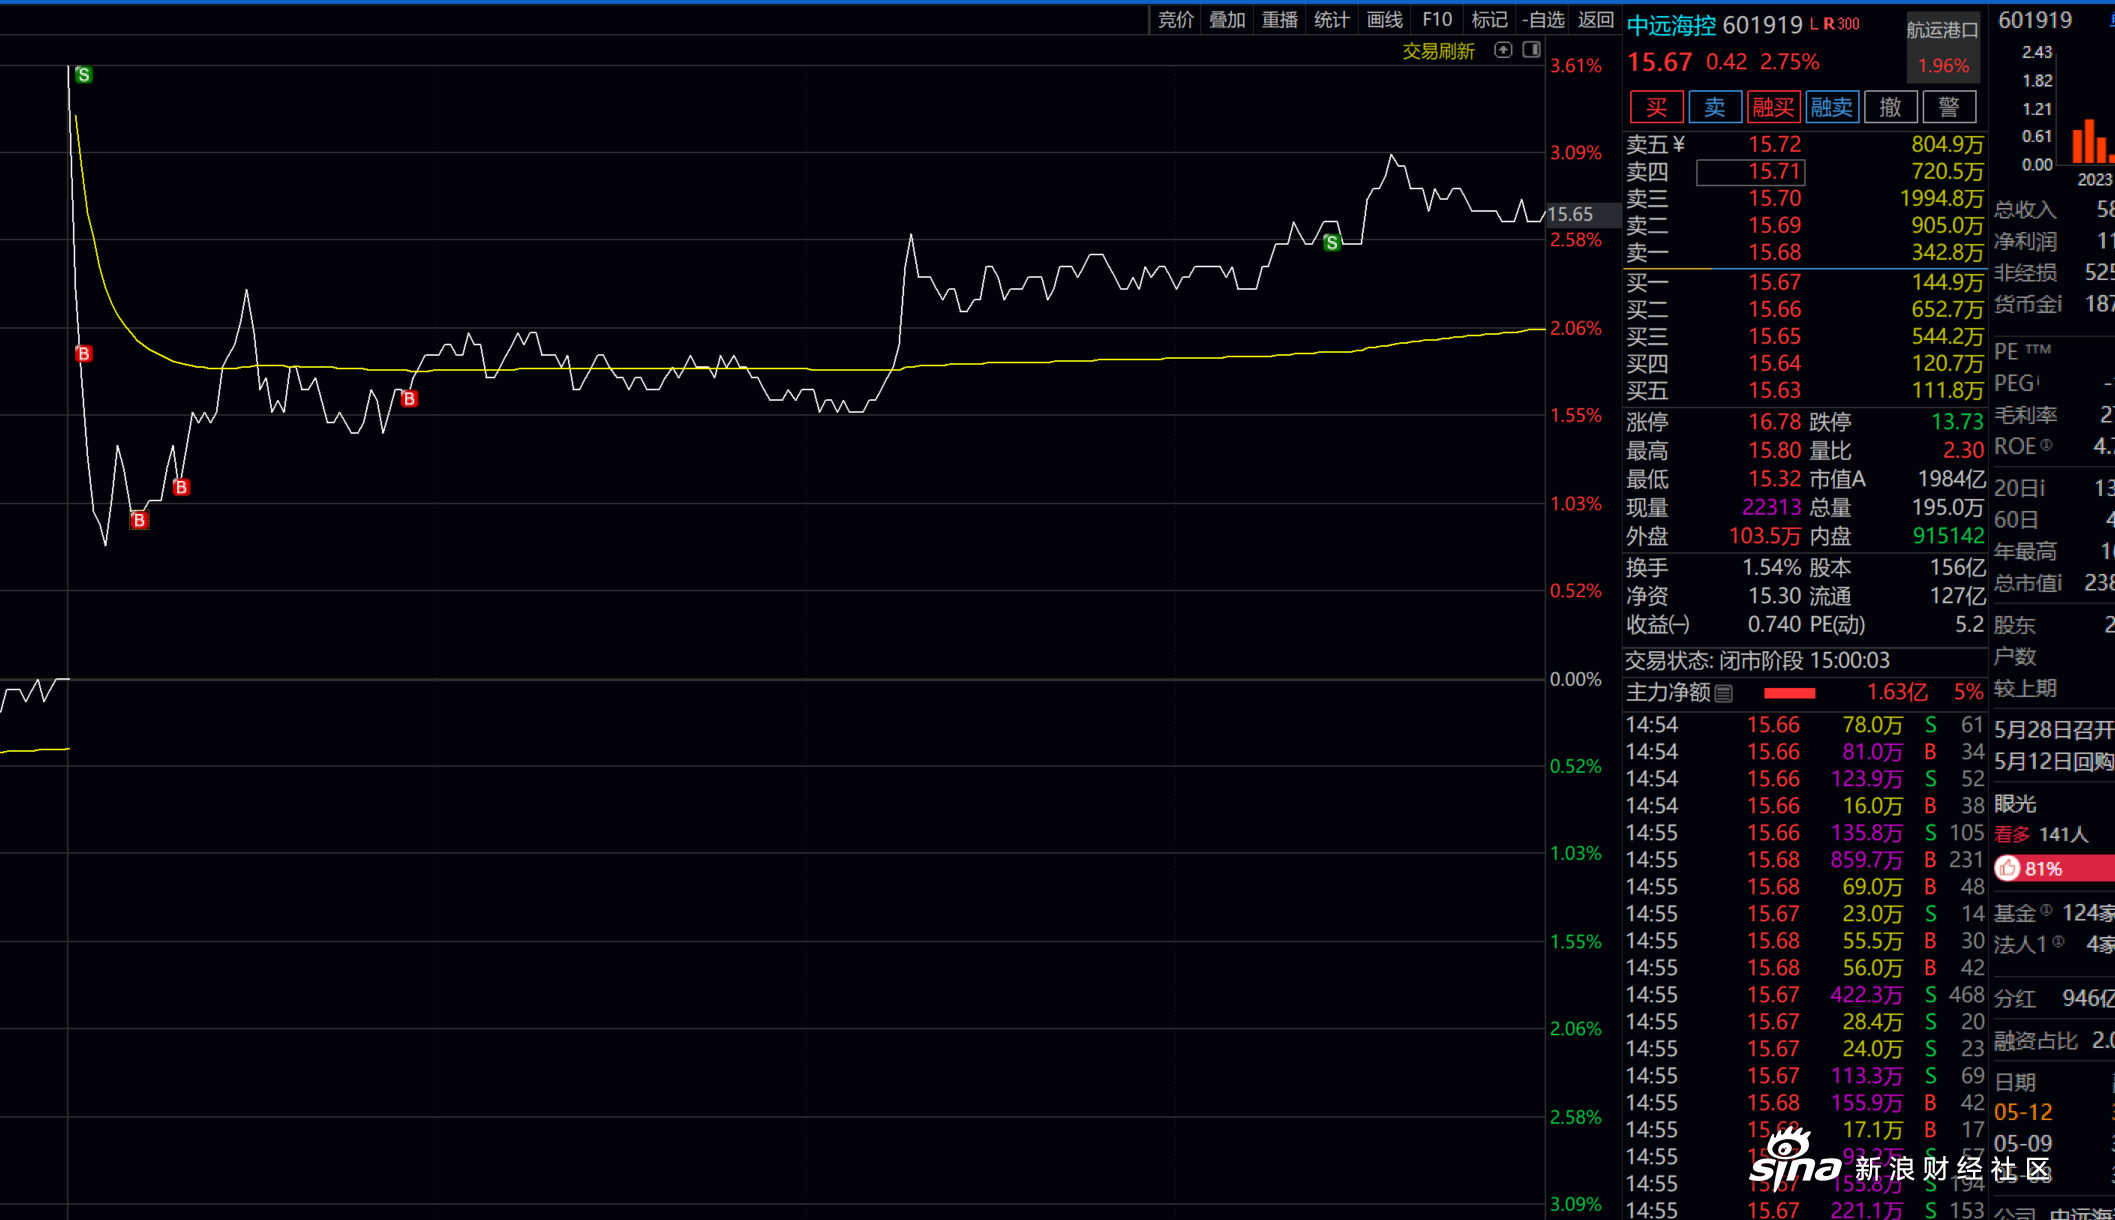2115x1220 pixels.
Task: Click 重播 replay in top toolbar
Action: click(1279, 20)
